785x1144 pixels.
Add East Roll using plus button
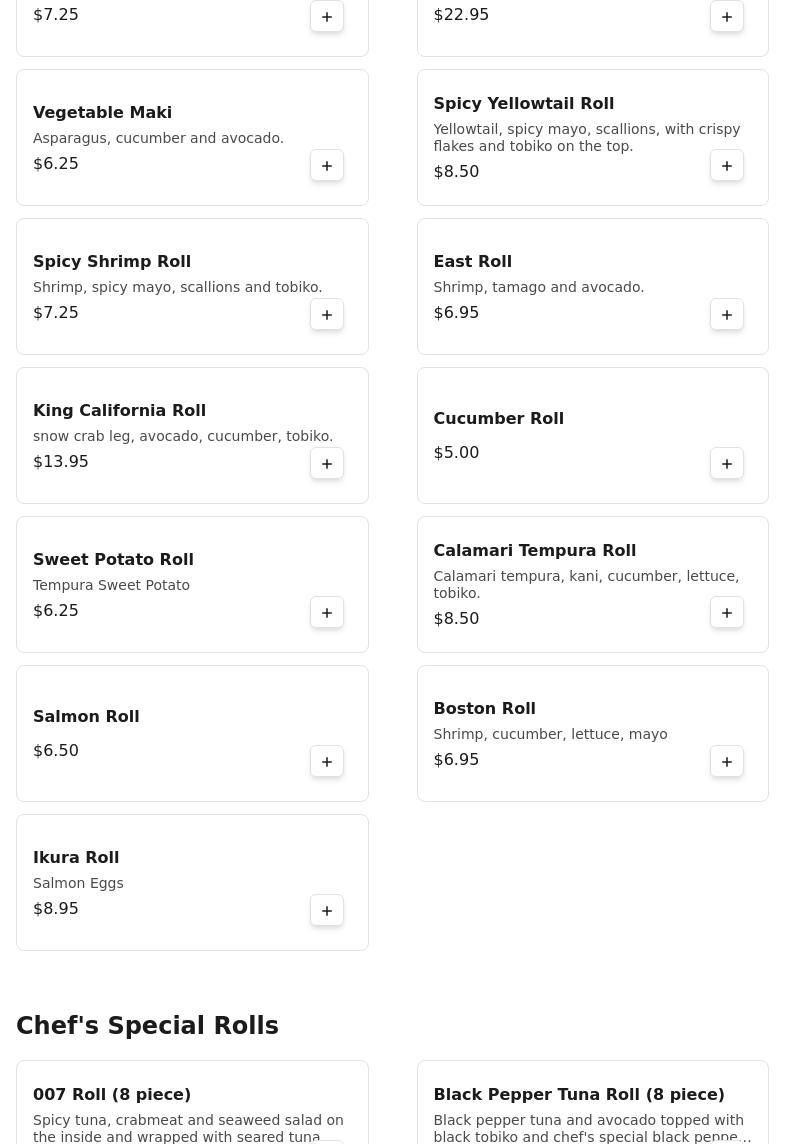[727, 314]
